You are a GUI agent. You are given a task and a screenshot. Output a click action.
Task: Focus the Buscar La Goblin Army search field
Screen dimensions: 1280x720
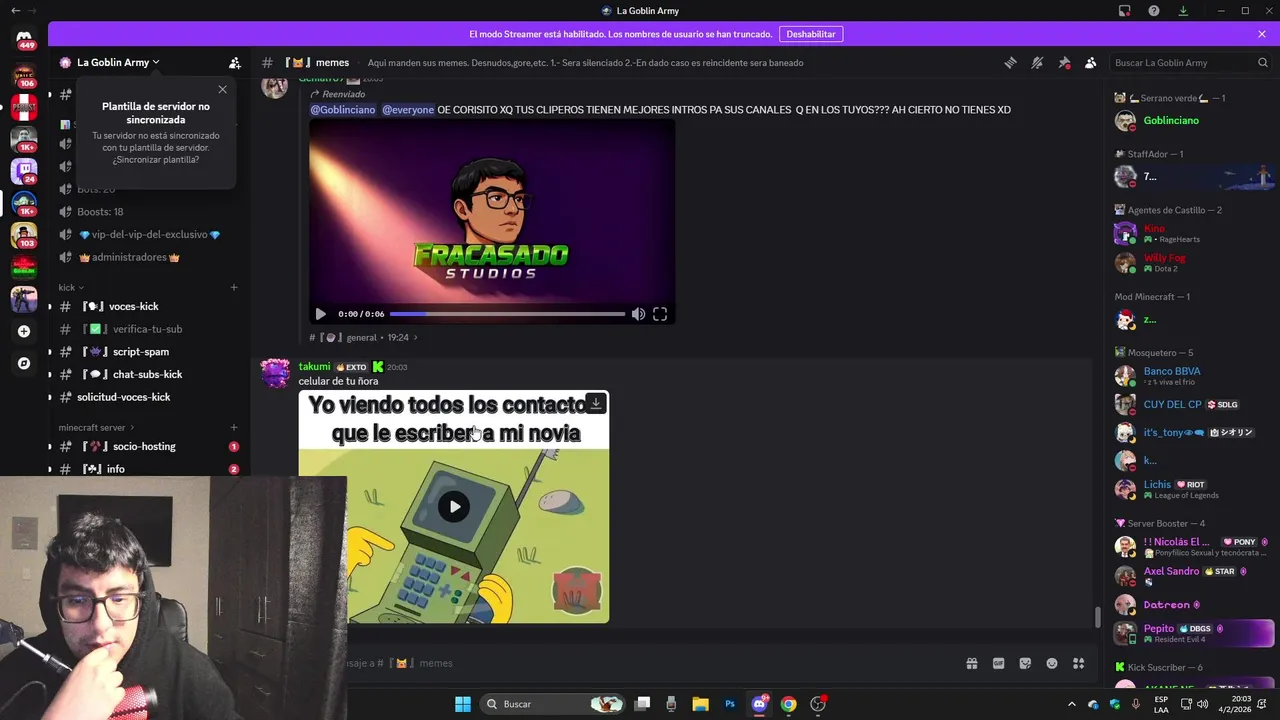pos(1190,62)
